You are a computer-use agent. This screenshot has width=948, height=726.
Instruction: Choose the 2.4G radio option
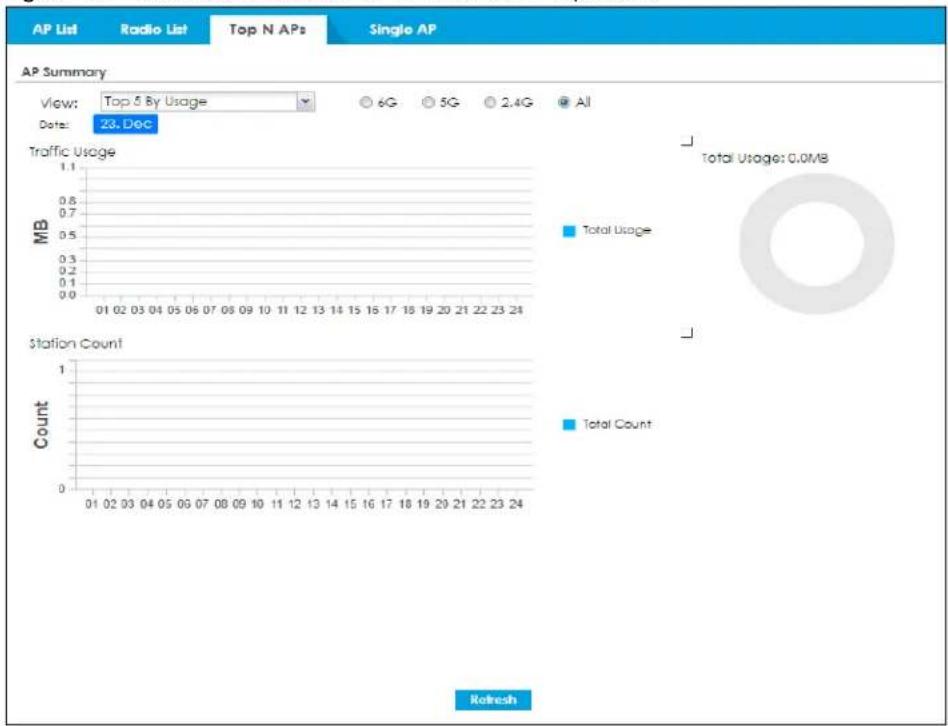click(490, 103)
